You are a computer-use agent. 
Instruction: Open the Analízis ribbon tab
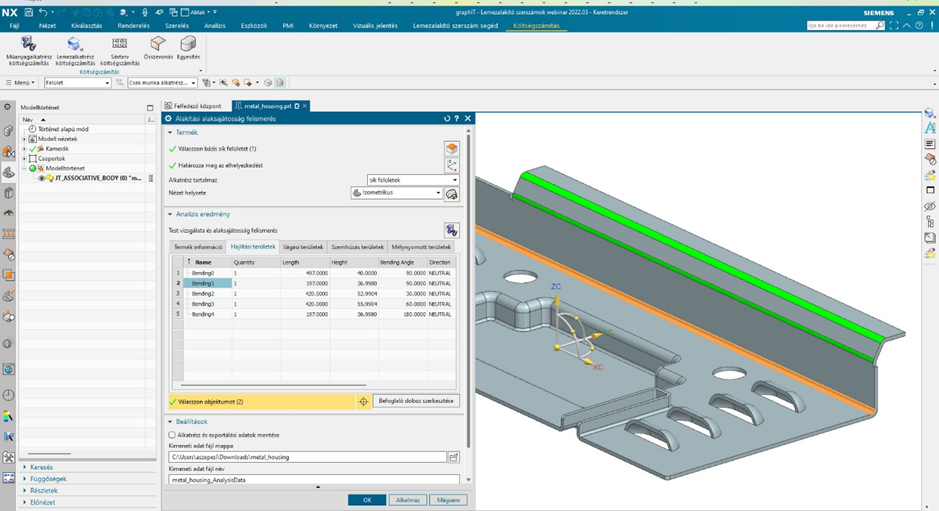pos(214,25)
